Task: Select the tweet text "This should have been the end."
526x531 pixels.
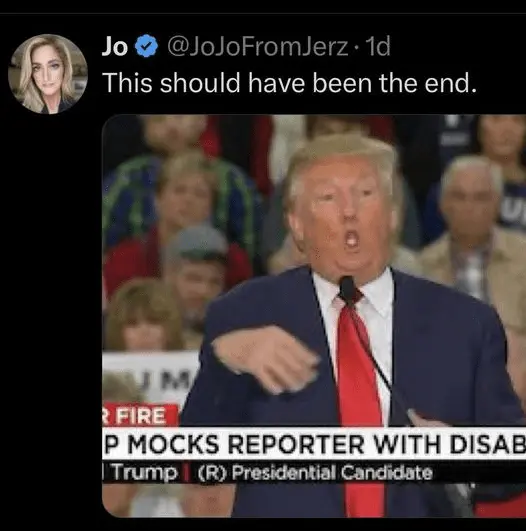Action: point(290,83)
